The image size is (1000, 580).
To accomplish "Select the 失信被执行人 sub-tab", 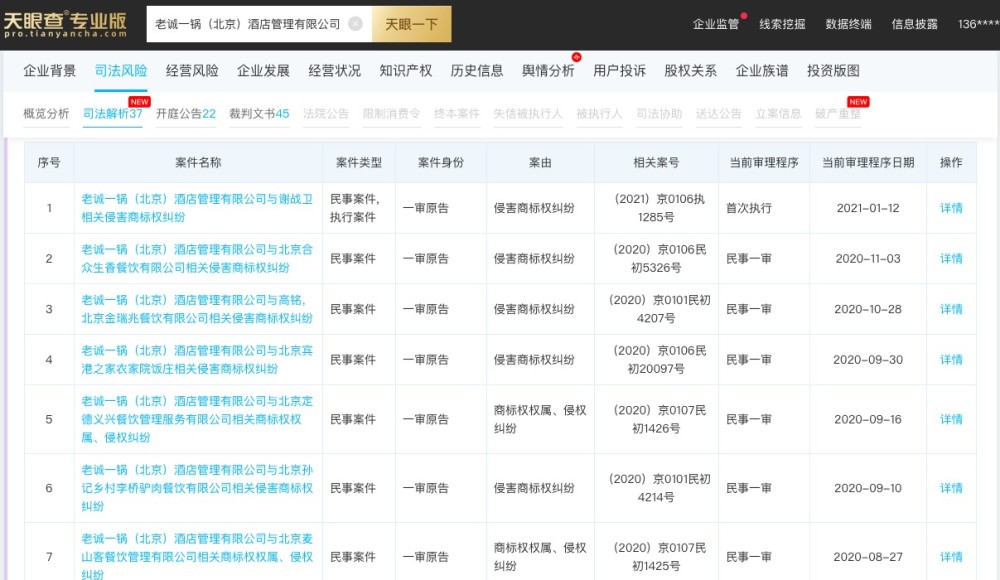I will pos(528,114).
